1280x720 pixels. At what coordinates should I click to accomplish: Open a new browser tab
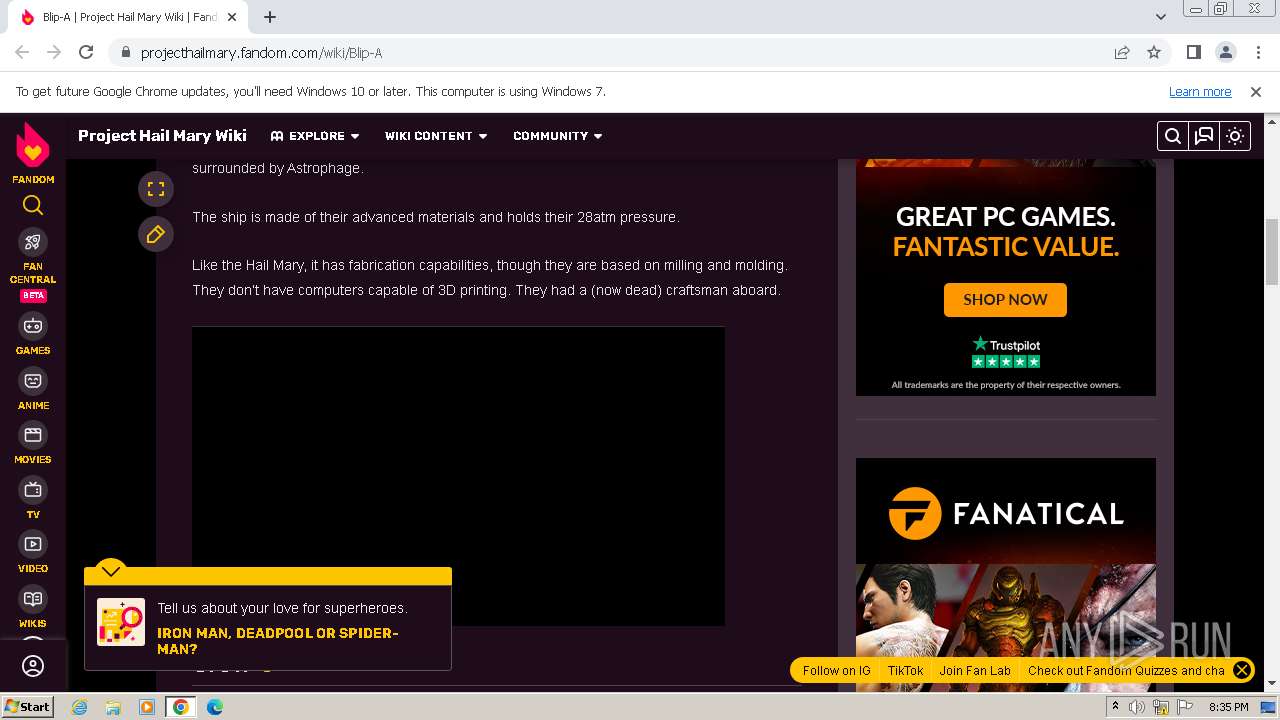click(x=270, y=17)
